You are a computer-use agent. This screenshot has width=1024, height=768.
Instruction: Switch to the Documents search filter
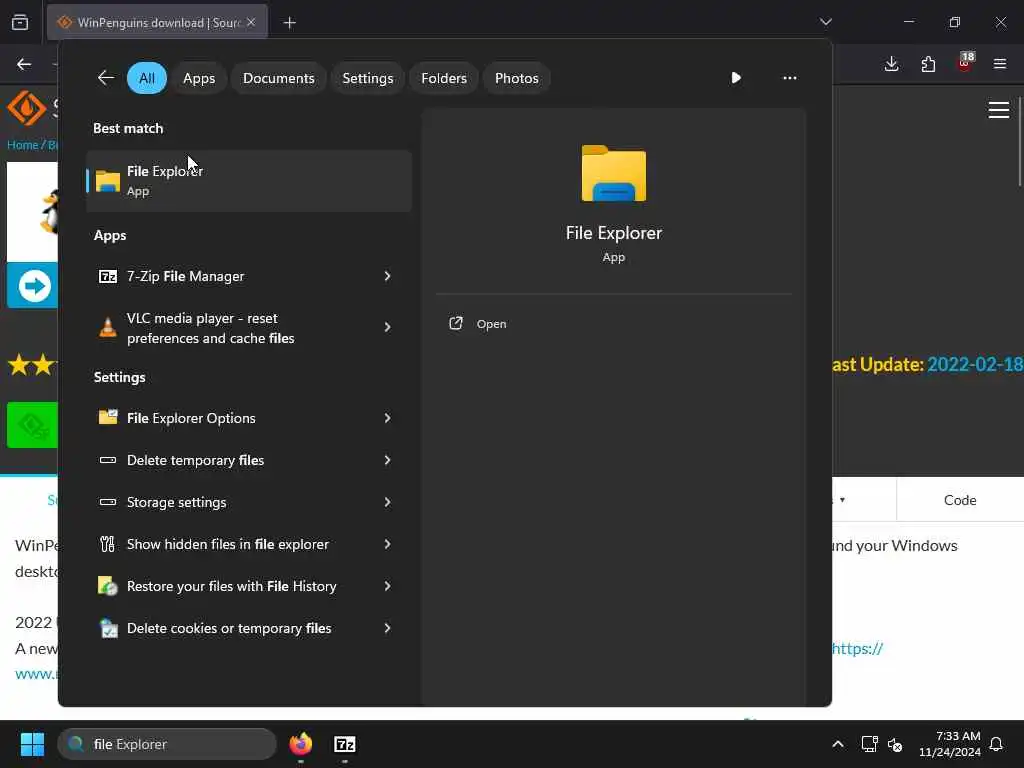[x=279, y=78]
